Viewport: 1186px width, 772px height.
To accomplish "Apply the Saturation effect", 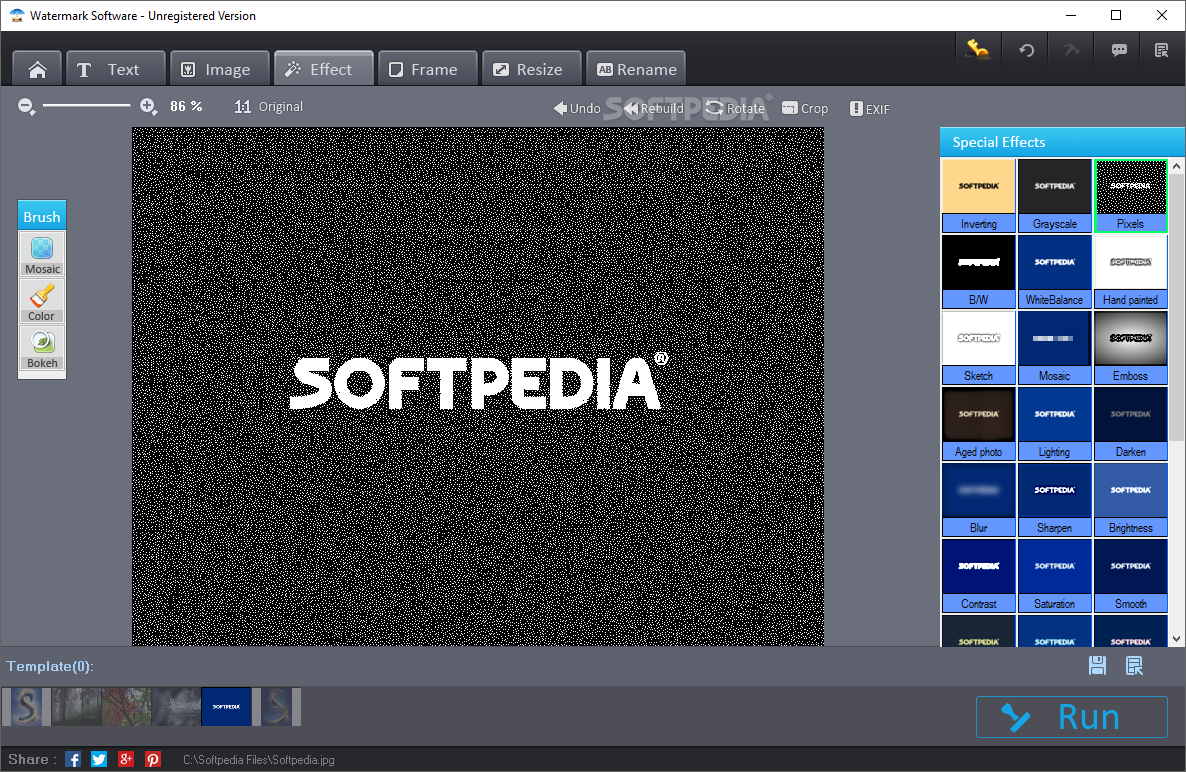I will pos(1054,575).
